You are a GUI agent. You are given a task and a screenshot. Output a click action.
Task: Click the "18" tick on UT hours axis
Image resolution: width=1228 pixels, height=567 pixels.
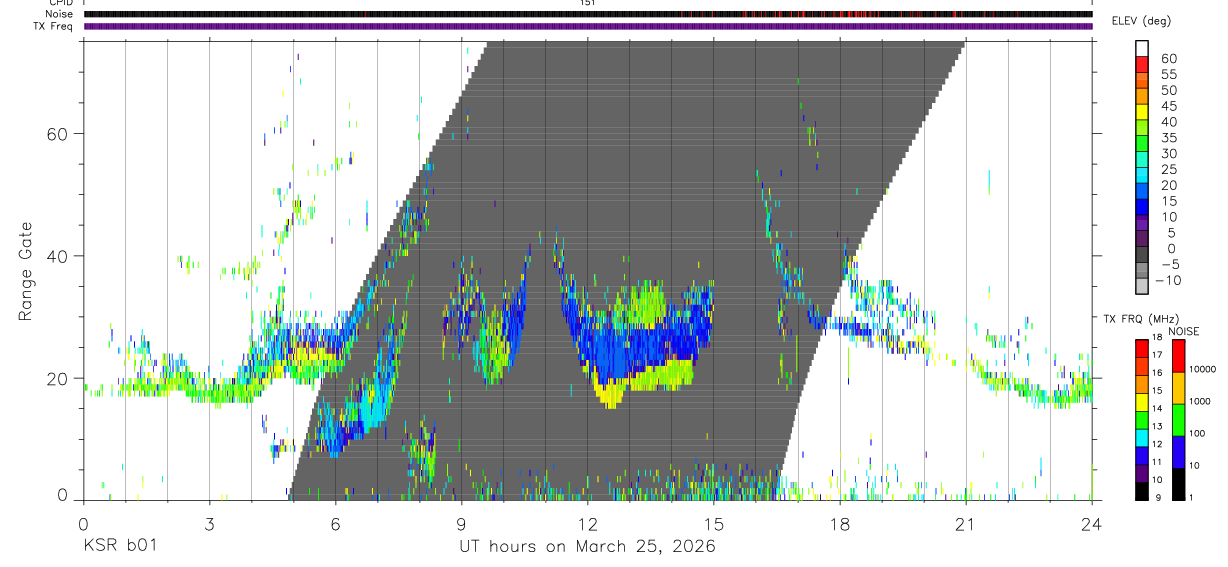840,523
